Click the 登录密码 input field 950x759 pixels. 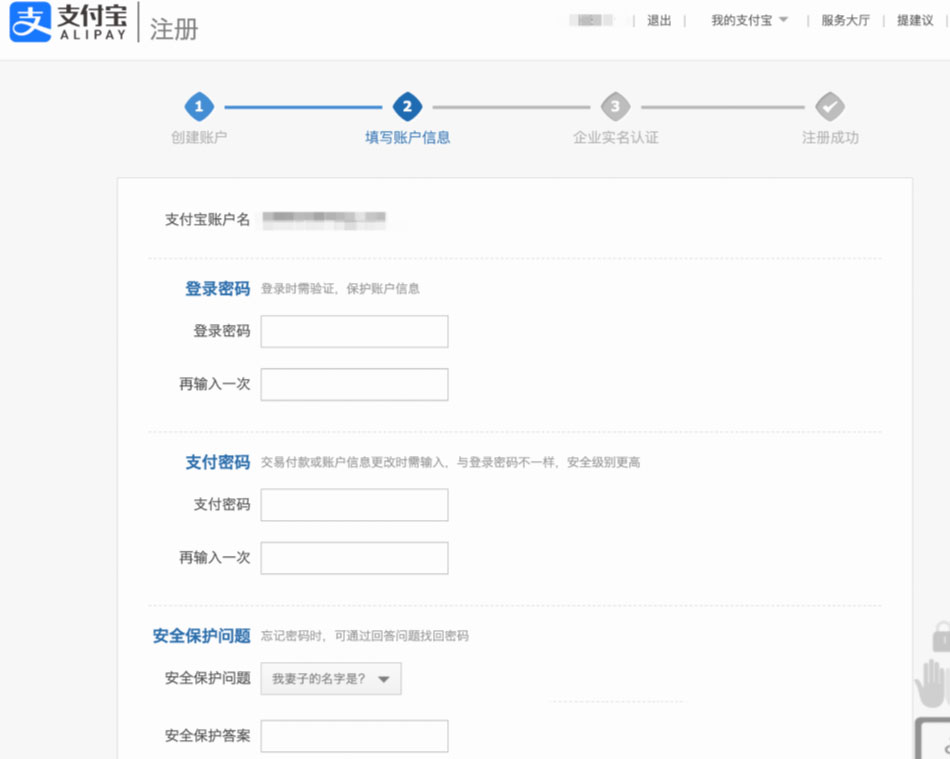tap(353, 331)
